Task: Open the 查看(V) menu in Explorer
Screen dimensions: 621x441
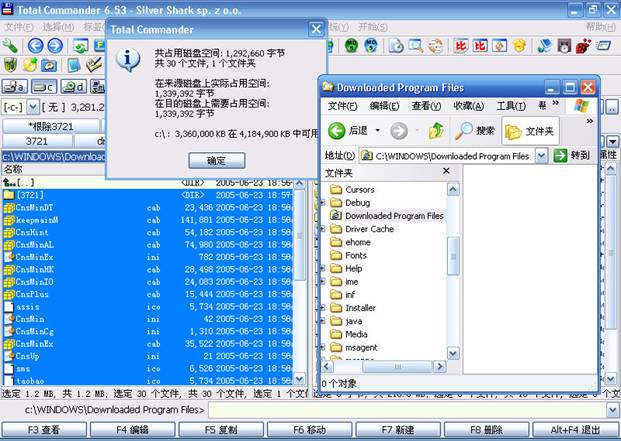Action: [x=427, y=106]
